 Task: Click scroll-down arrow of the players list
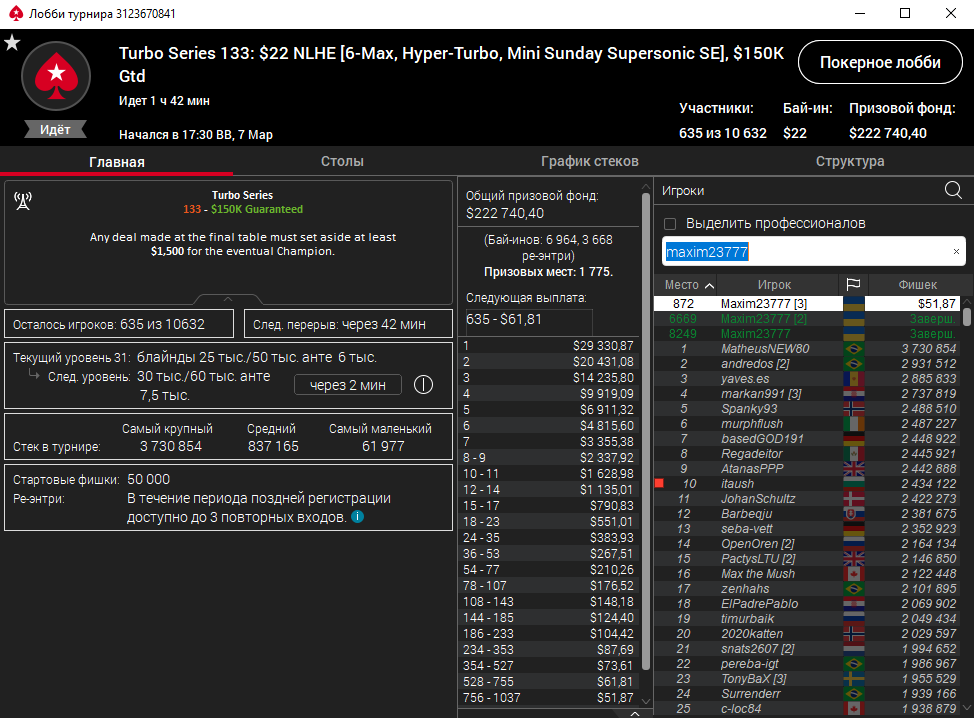click(967, 707)
